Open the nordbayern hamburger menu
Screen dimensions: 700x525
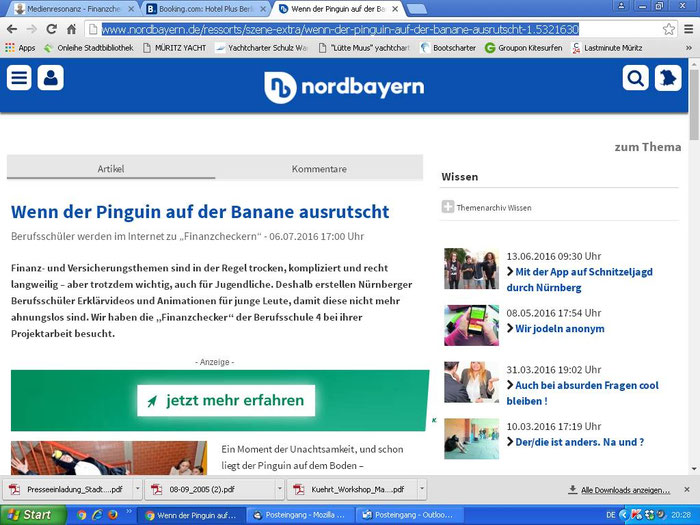pos(19,78)
